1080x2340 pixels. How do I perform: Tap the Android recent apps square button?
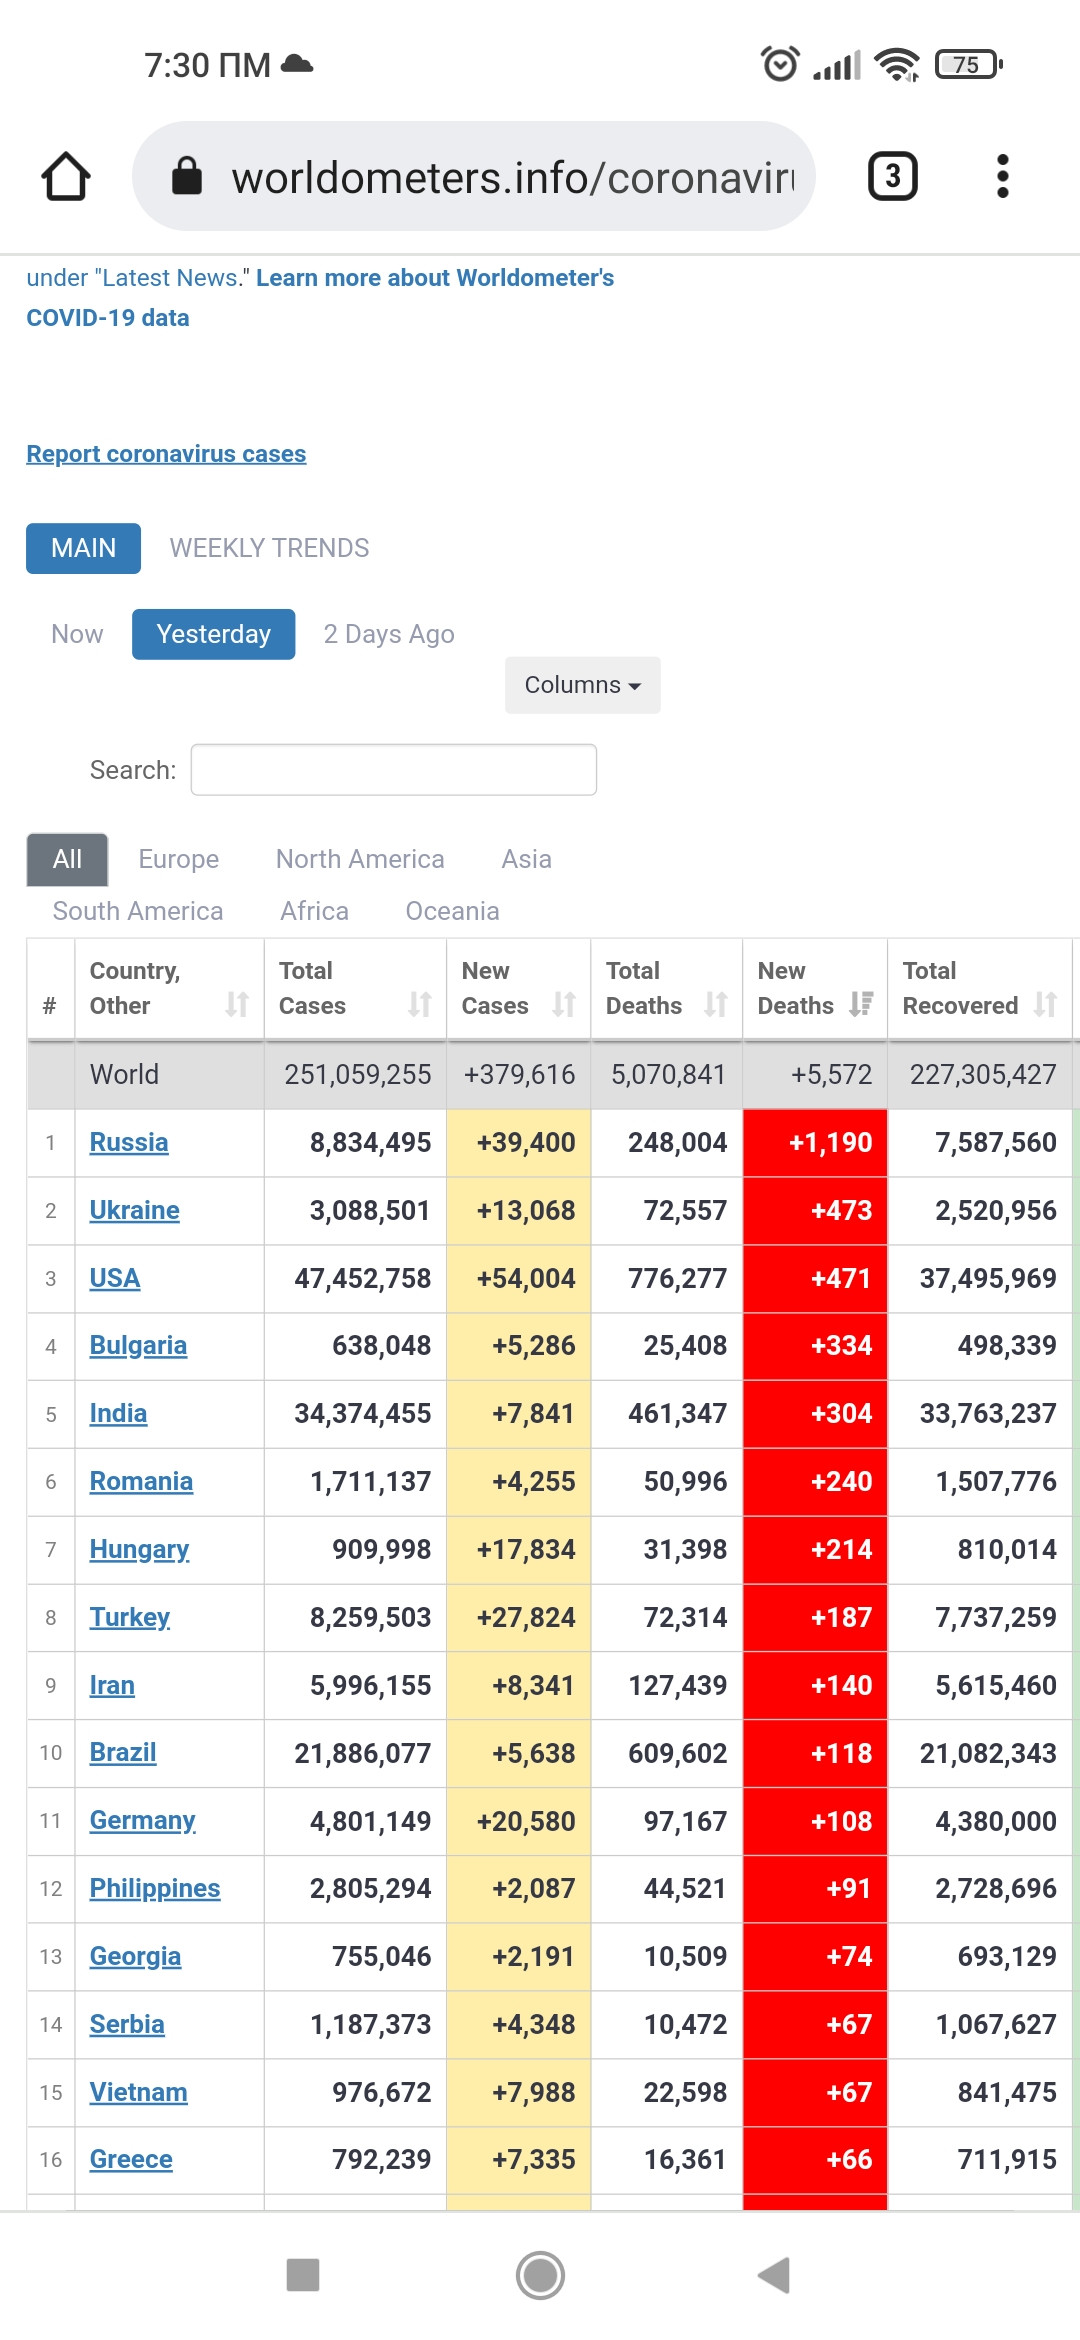tap(303, 2274)
